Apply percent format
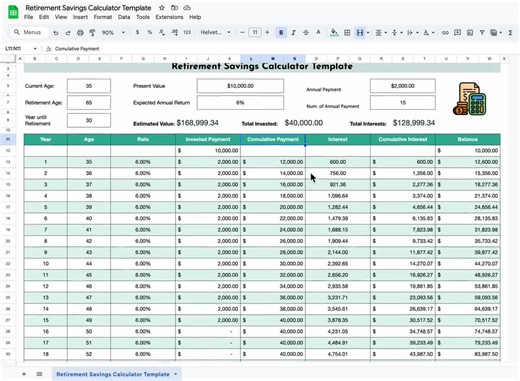Image resolution: width=520 pixels, height=381 pixels. (x=150, y=32)
